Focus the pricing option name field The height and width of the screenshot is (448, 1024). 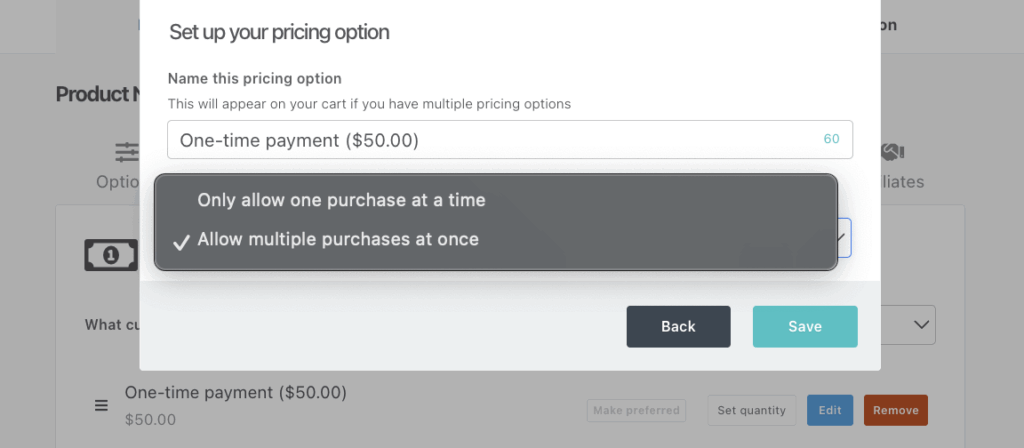pyautogui.click(x=490, y=140)
